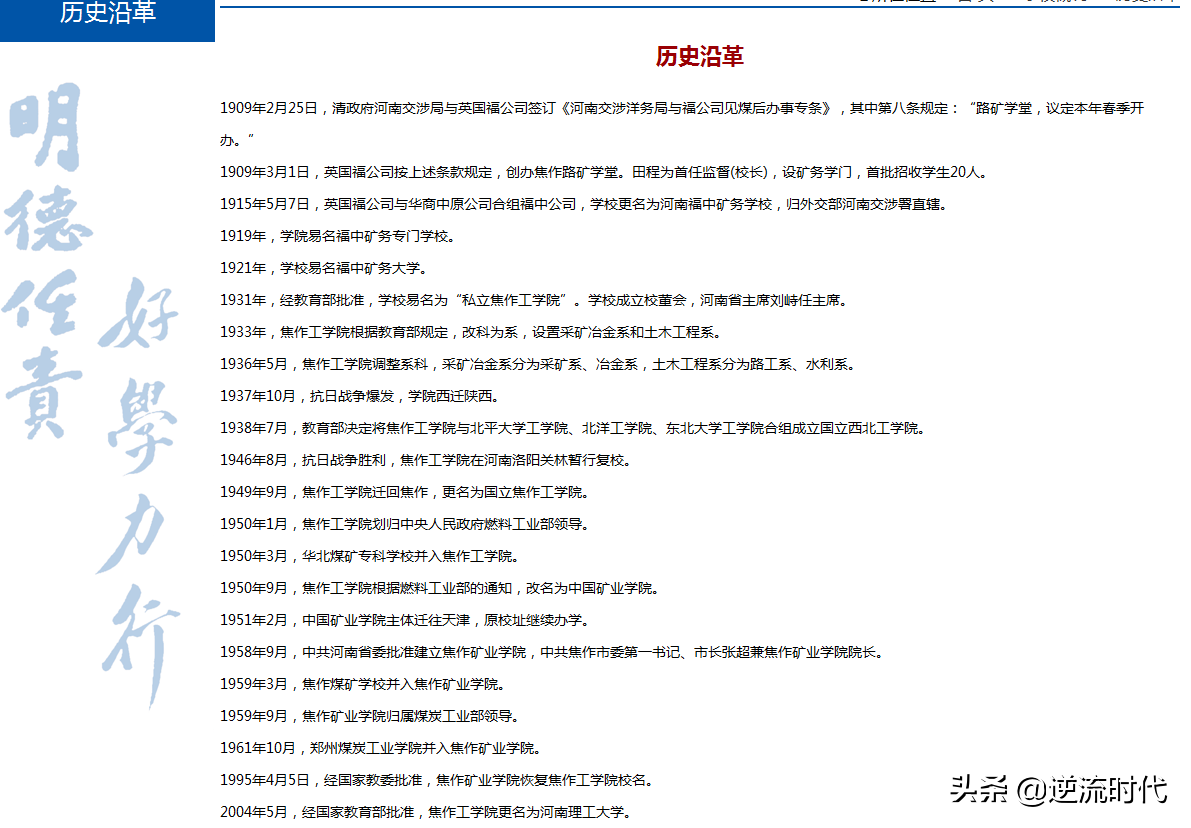The width and height of the screenshot is (1191, 828).
Task: Click the 1951年2月 迁往天津 line
Action: click(x=406, y=620)
